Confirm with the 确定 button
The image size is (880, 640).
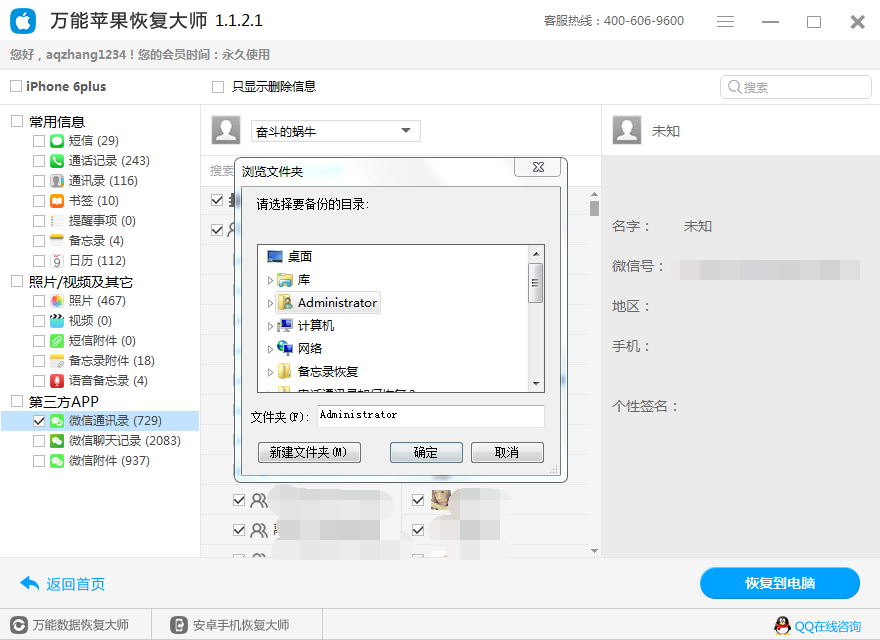point(426,452)
